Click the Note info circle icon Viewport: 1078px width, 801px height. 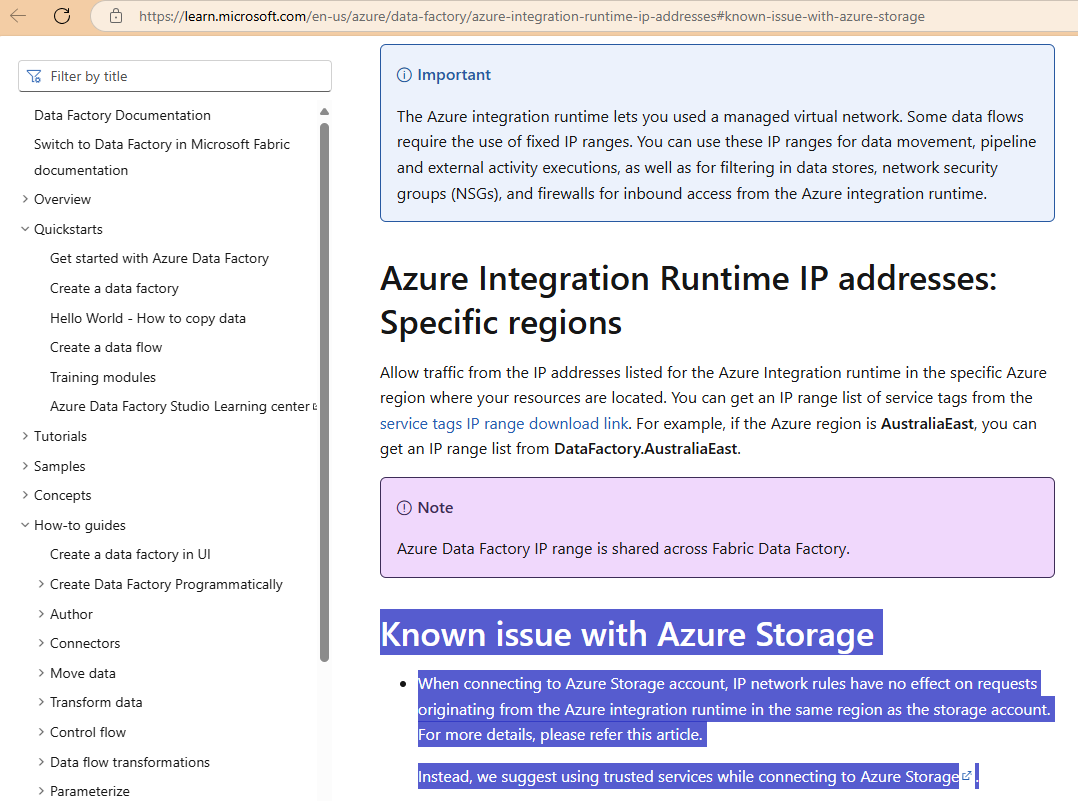(x=404, y=508)
